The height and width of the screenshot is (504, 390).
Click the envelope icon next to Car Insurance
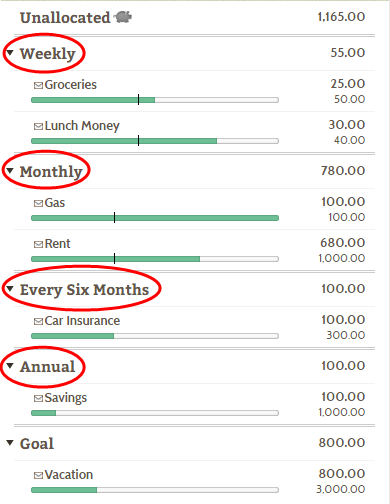pos(38,322)
